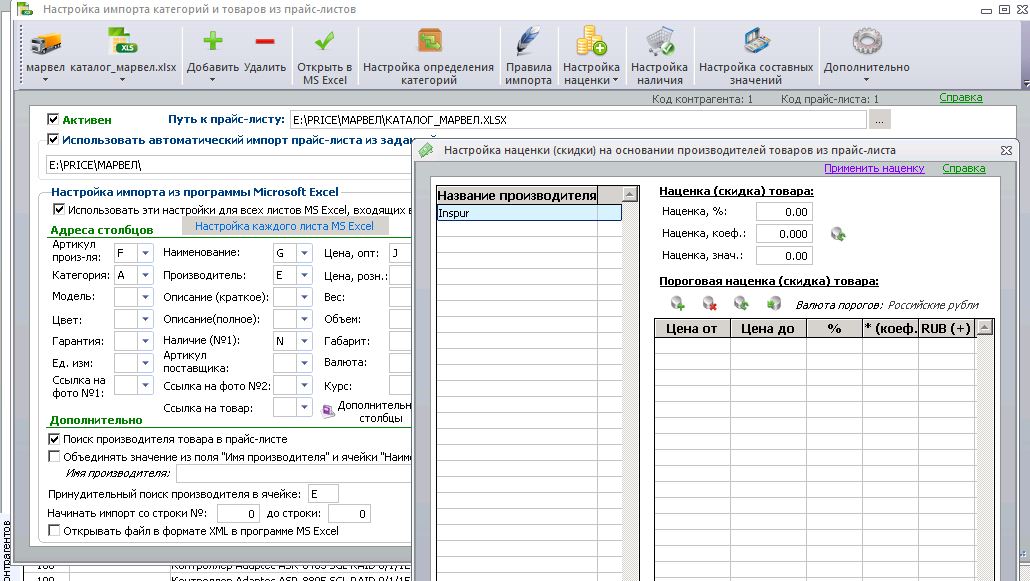Click the markup dialog title tag icon
This screenshot has width=1030, height=581.
click(426, 151)
